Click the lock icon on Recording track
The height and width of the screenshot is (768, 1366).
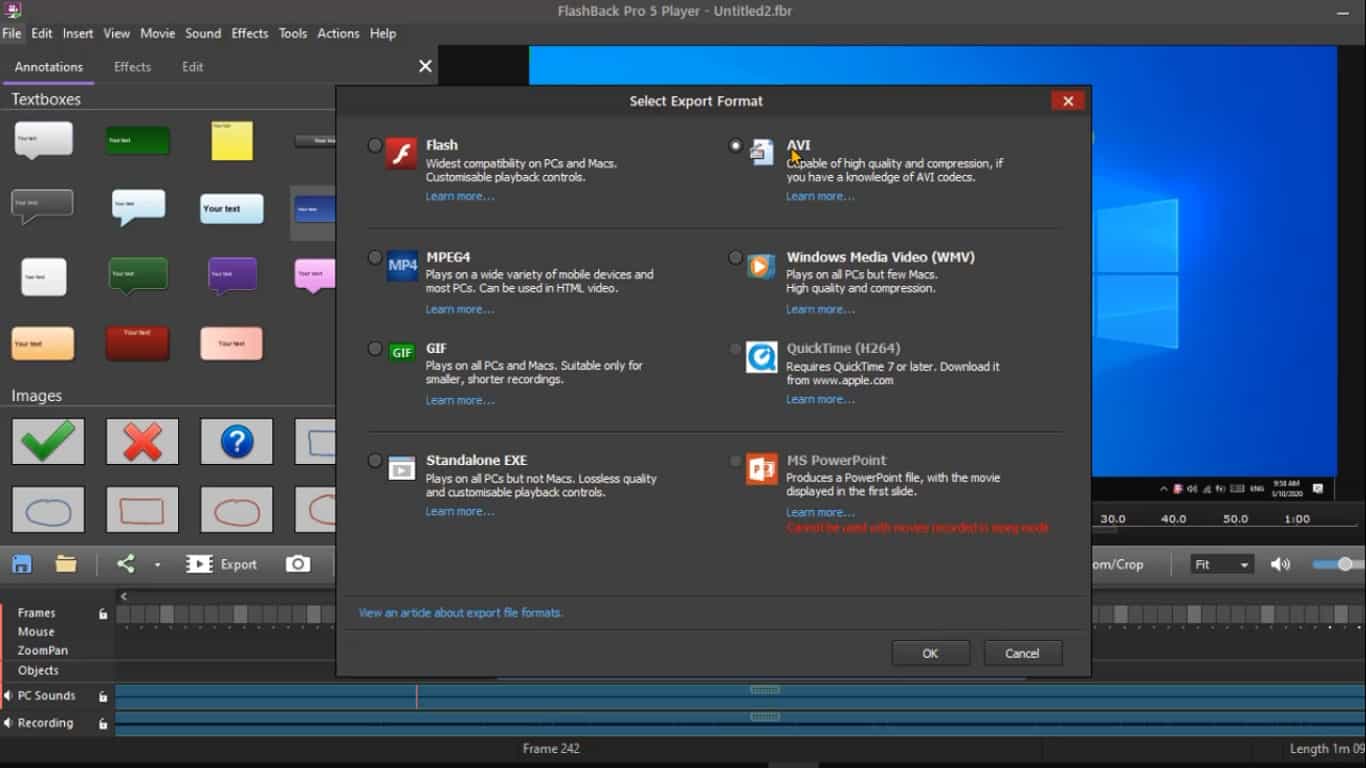point(103,723)
